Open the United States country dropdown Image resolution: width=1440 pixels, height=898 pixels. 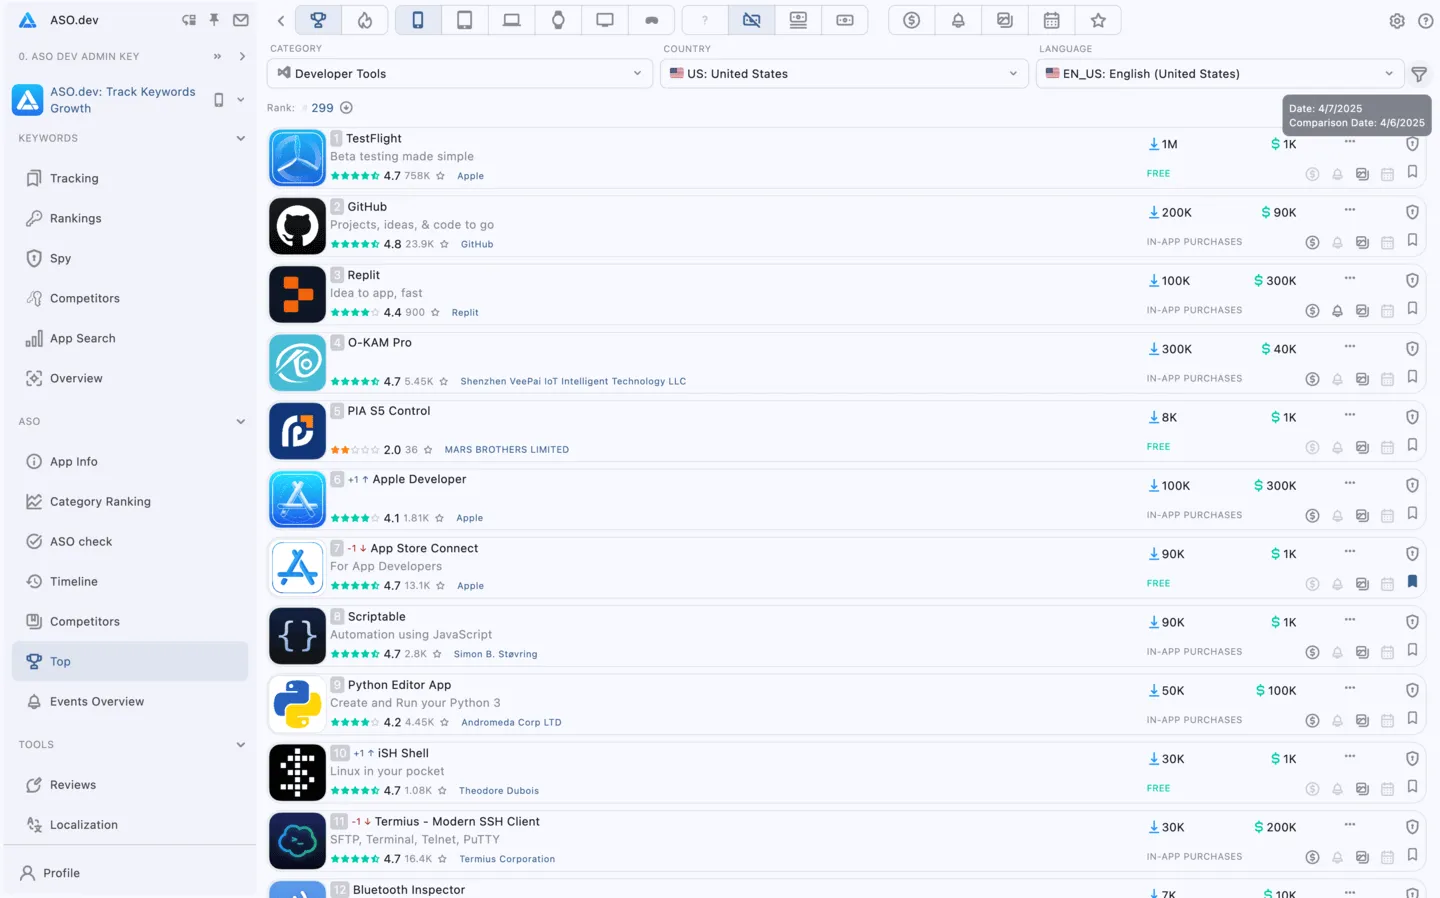pyautogui.click(x=843, y=73)
